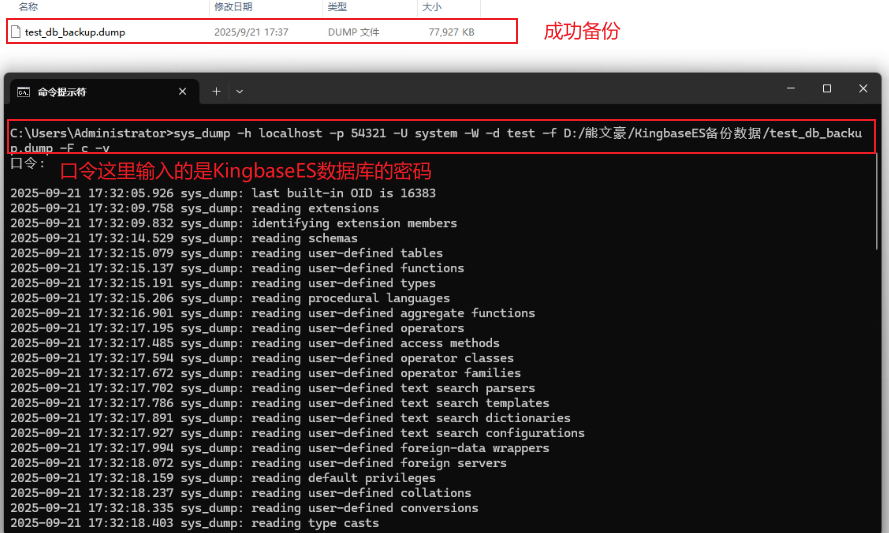Screen dimensions: 889x533
Task: Click the 'identifying extension members' line
Action: [233, 223]
